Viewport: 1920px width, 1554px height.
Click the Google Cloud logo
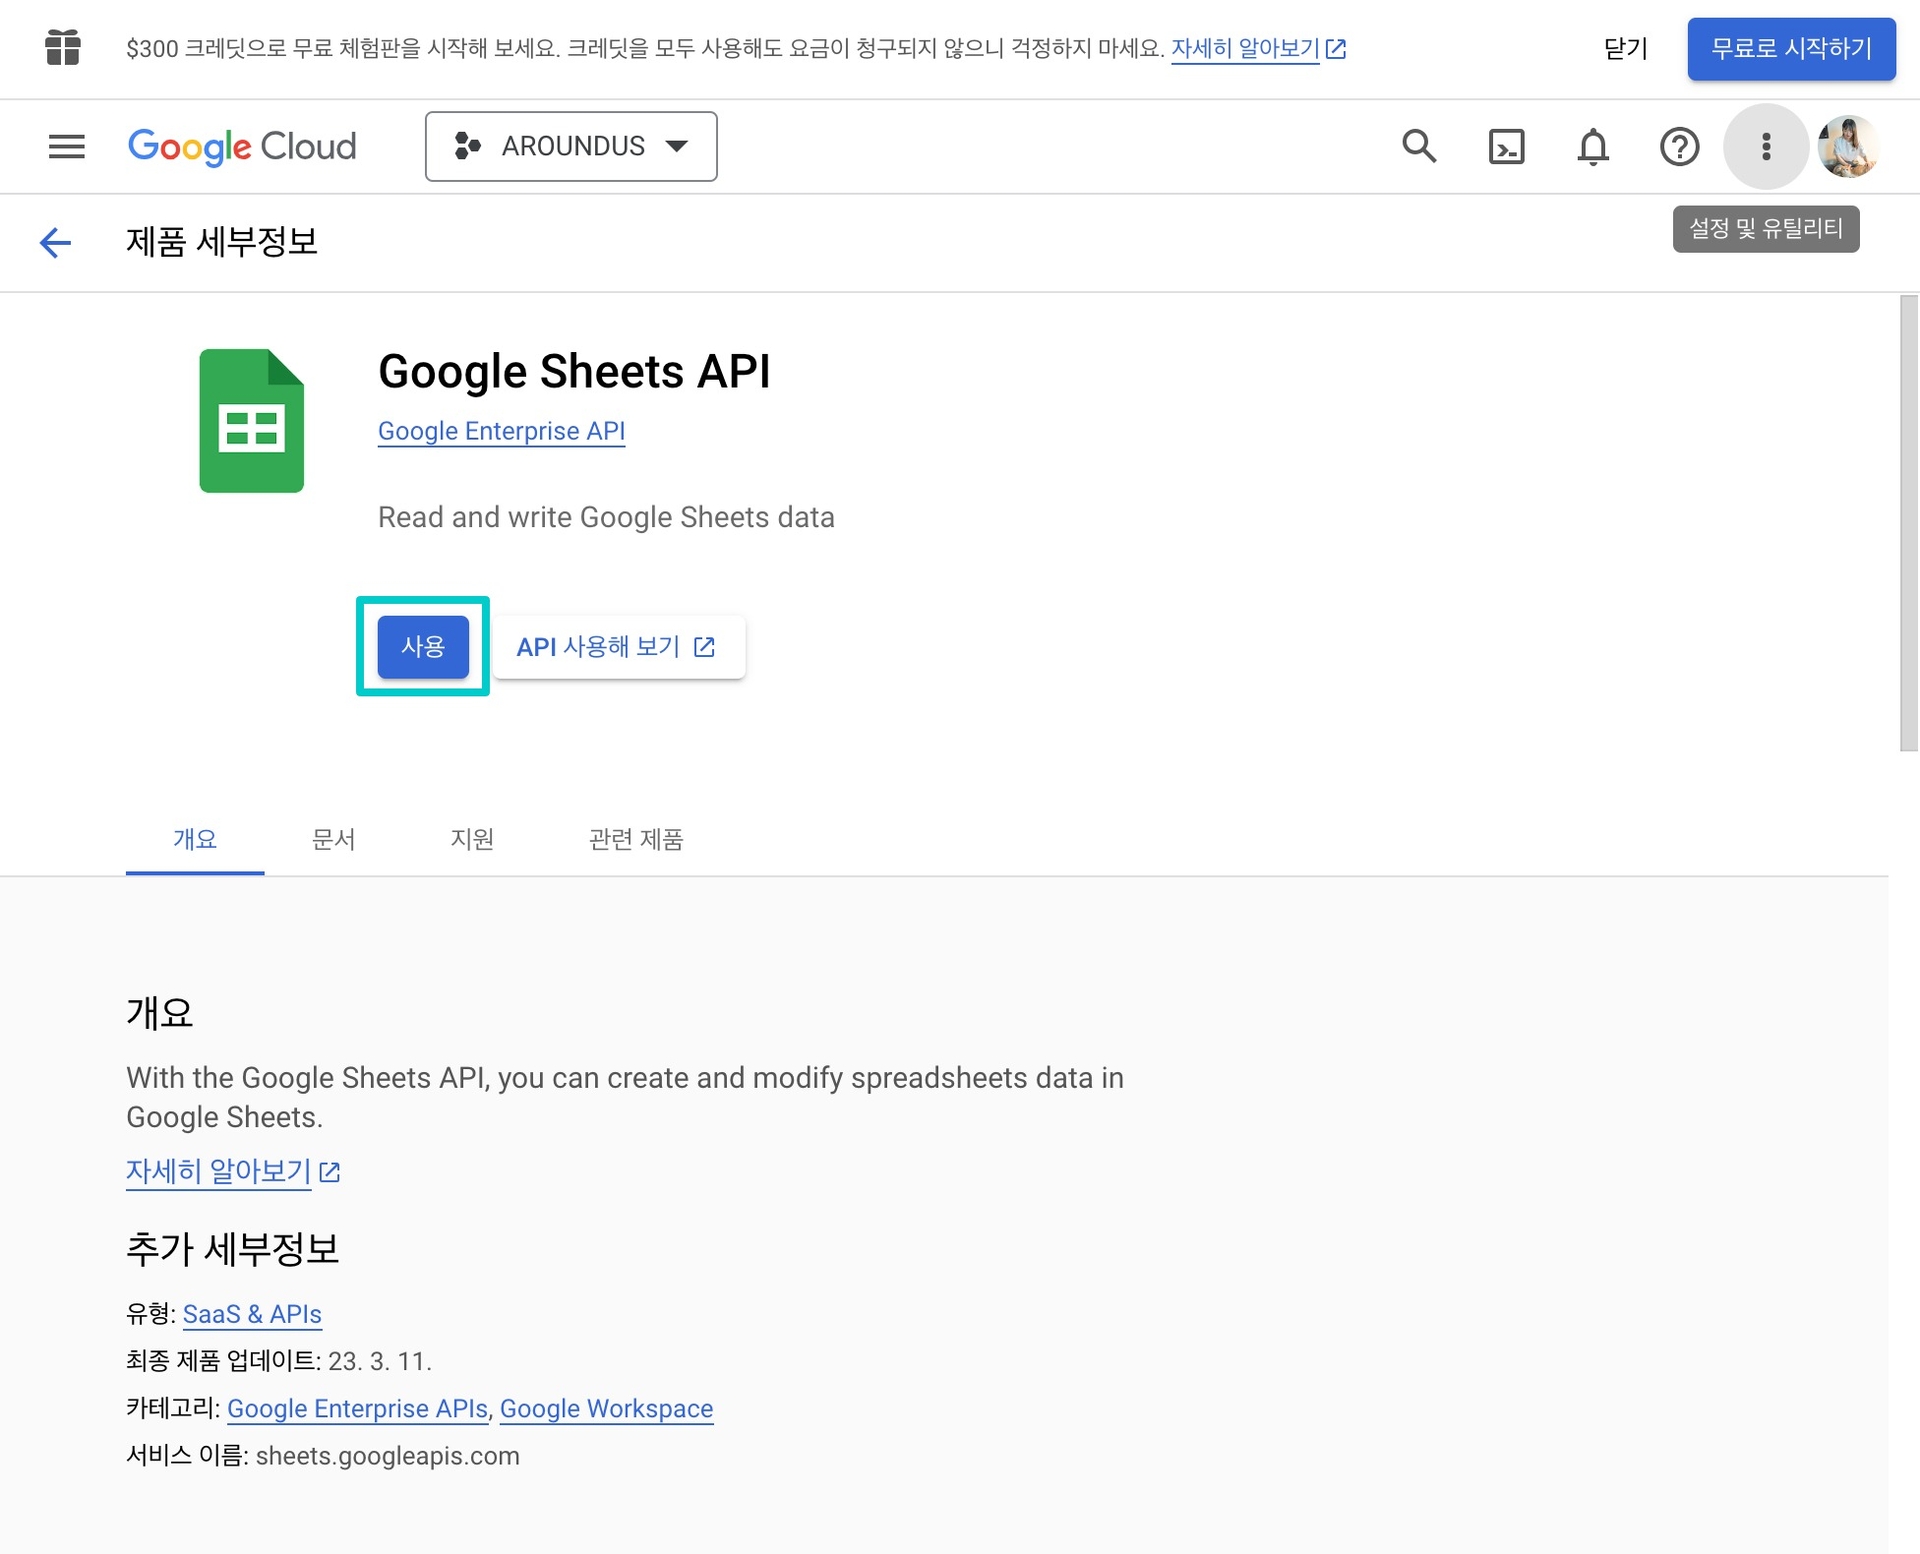point(242,146)
